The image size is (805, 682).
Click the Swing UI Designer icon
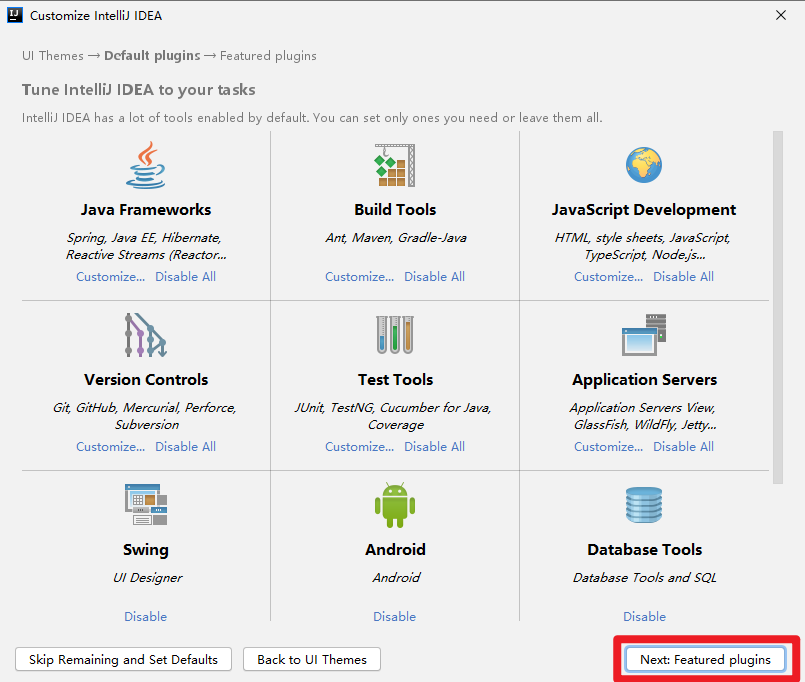point(146,504)
